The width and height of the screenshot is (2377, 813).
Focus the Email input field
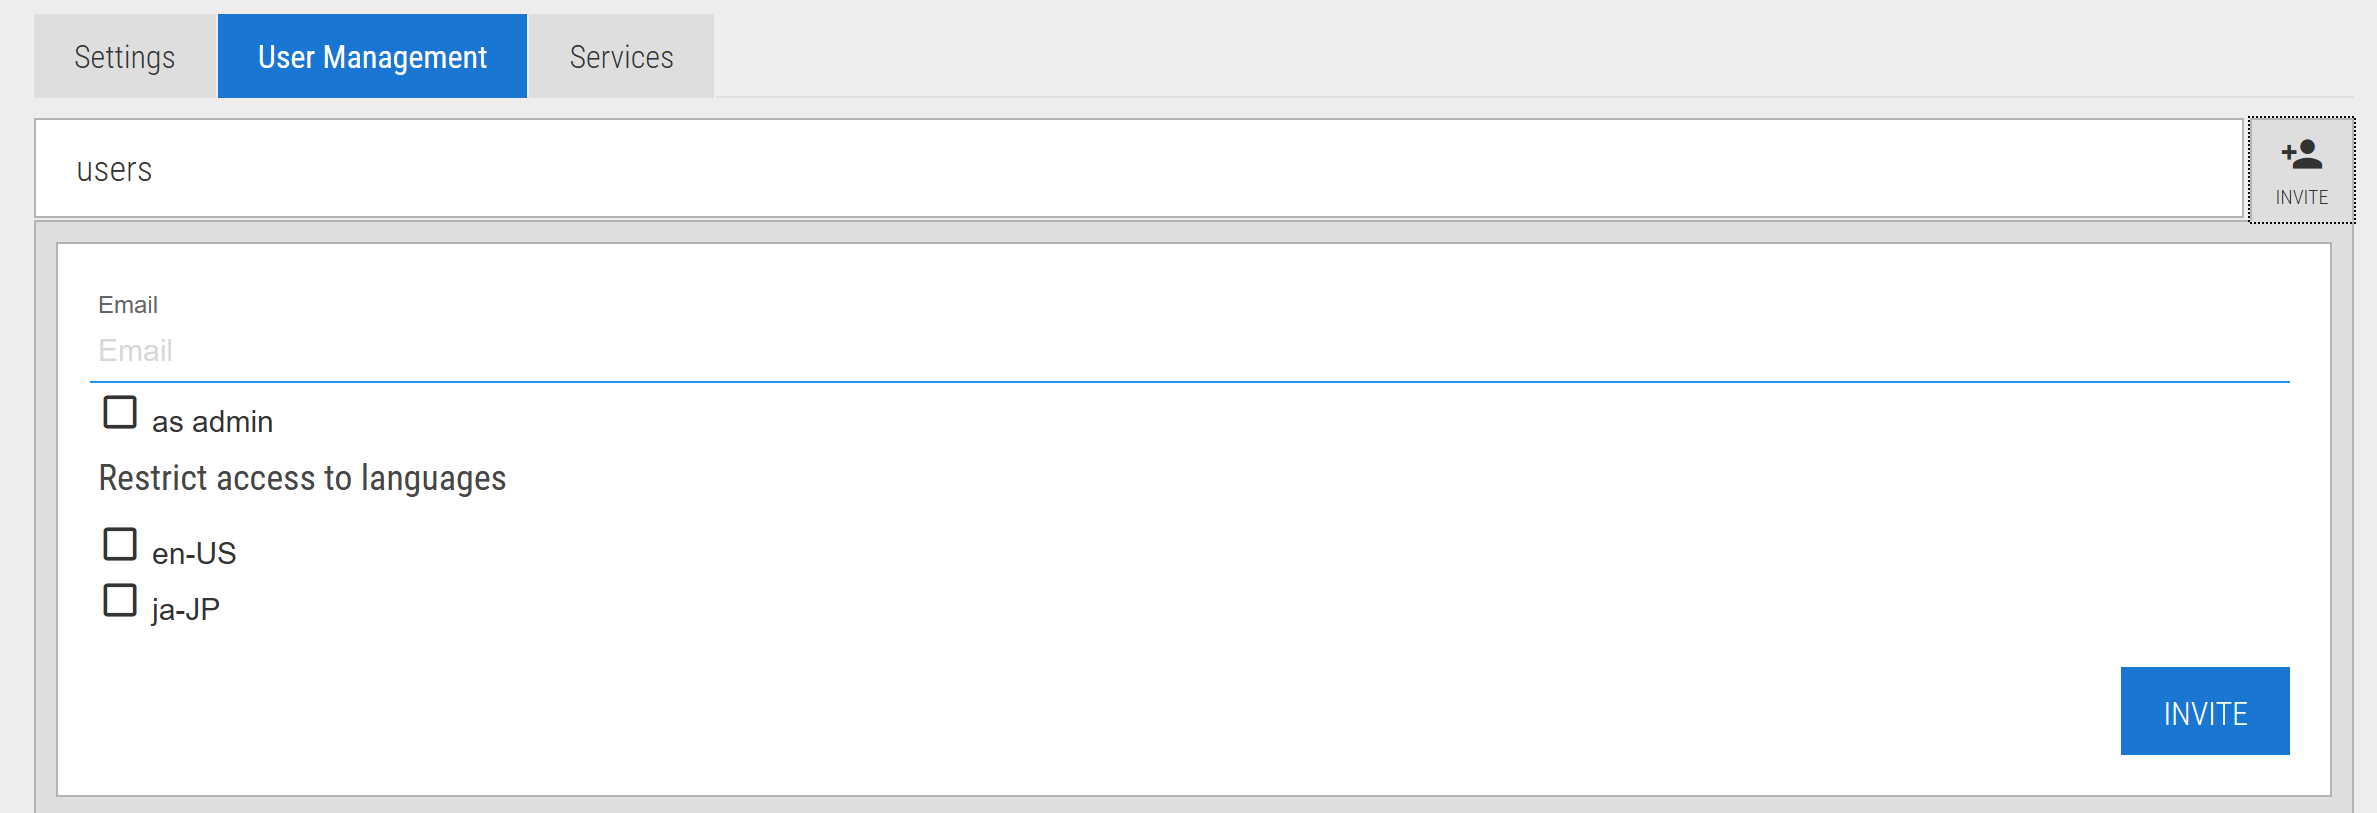1190,351
